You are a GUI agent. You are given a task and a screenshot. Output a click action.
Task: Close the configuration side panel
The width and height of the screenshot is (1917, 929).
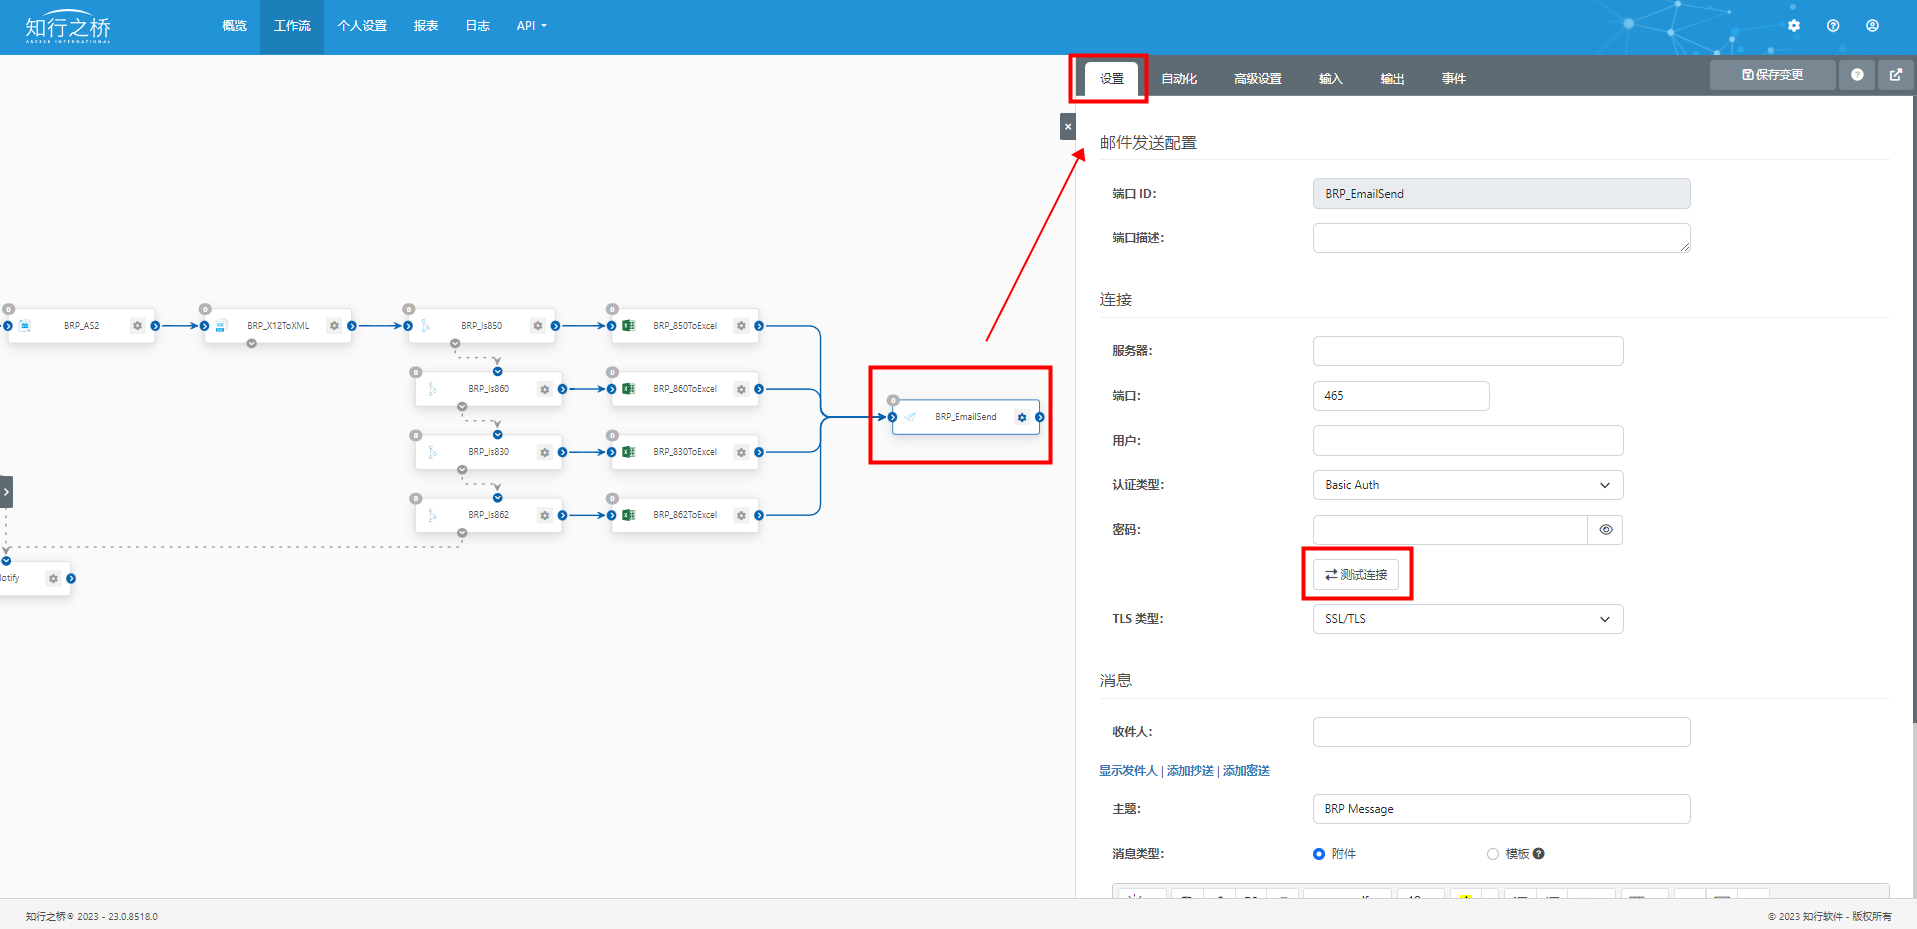[x=1067, y=127]
